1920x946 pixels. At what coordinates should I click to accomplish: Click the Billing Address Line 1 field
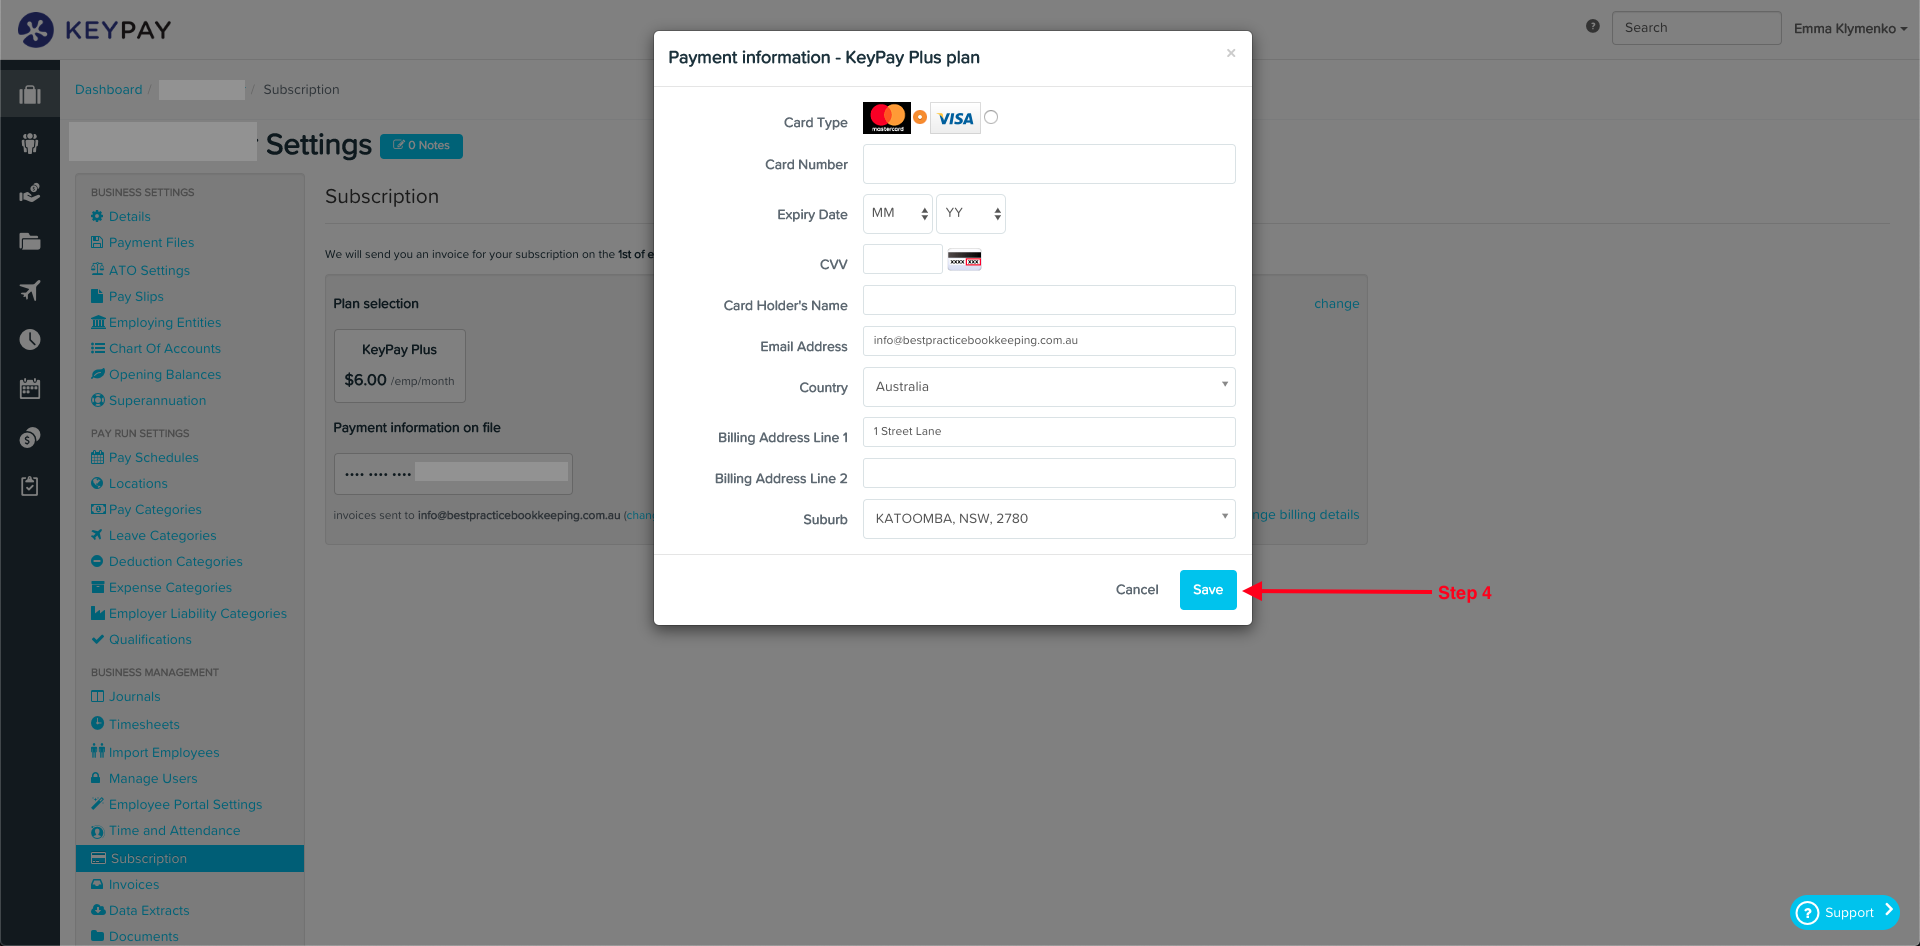pyautogui.click(x=1049, y=431)
